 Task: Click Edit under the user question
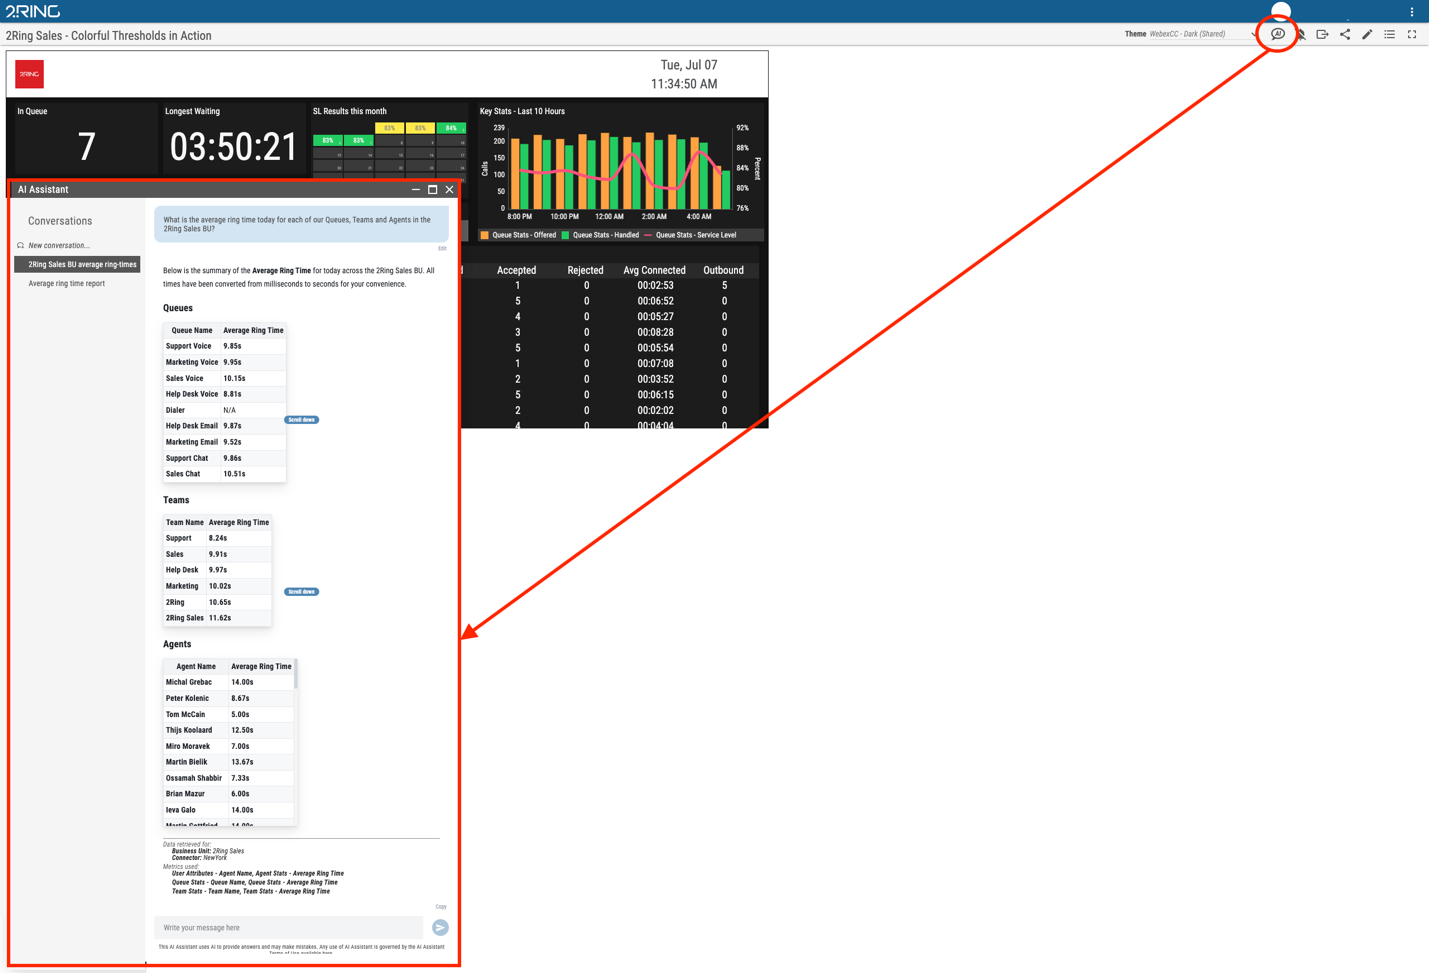point(442,249)
